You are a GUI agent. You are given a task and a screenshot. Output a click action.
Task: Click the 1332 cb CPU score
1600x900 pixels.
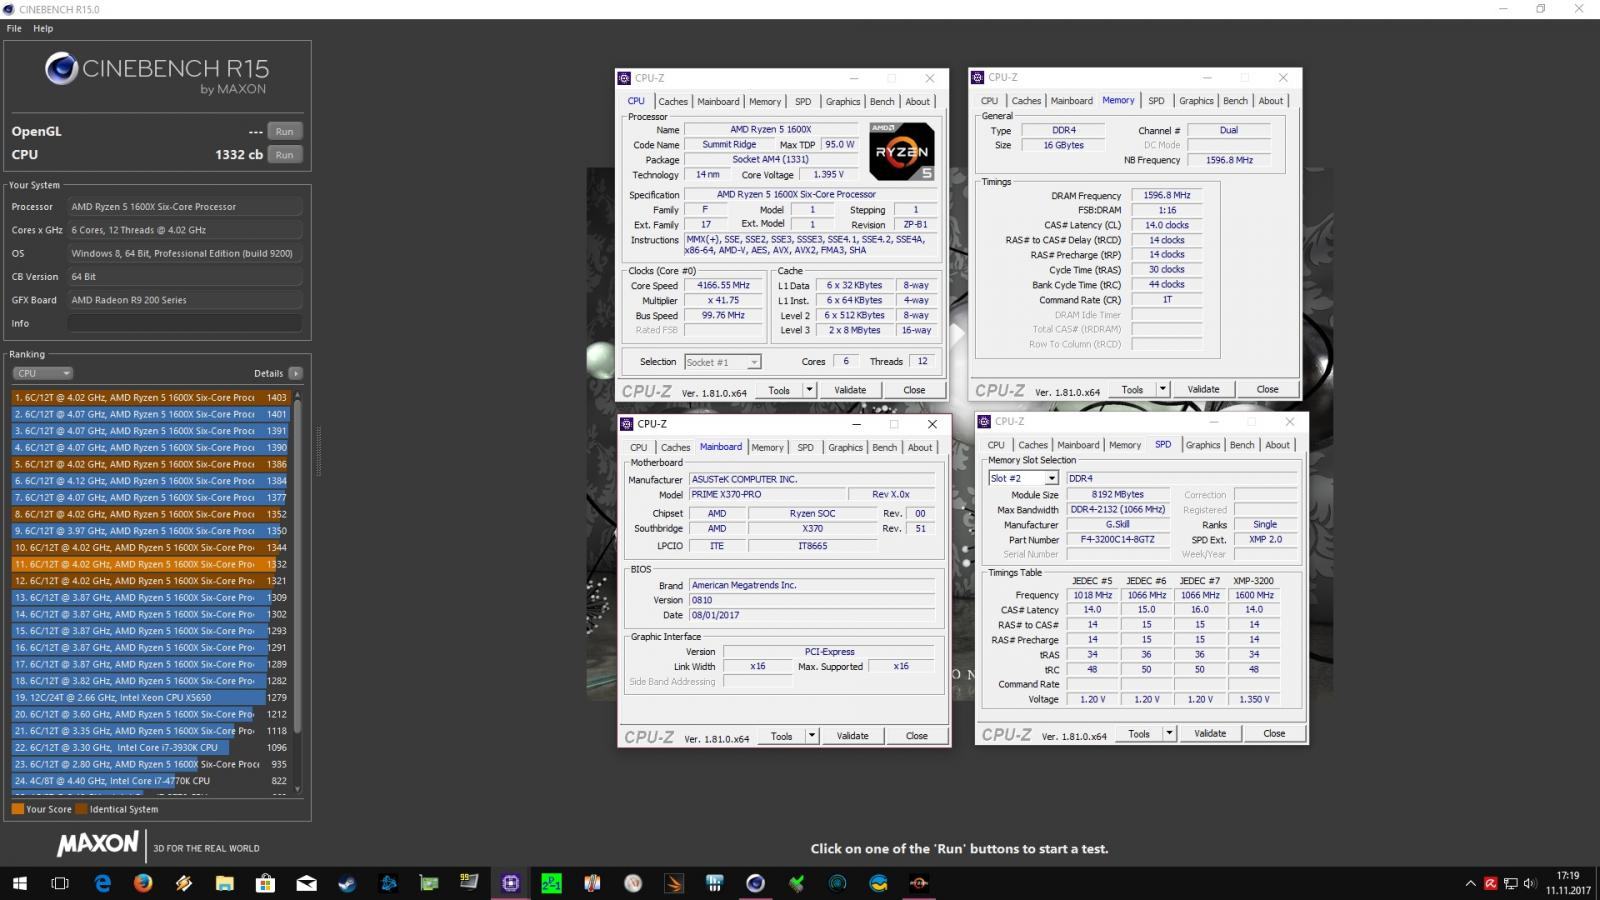pos(239,155)
